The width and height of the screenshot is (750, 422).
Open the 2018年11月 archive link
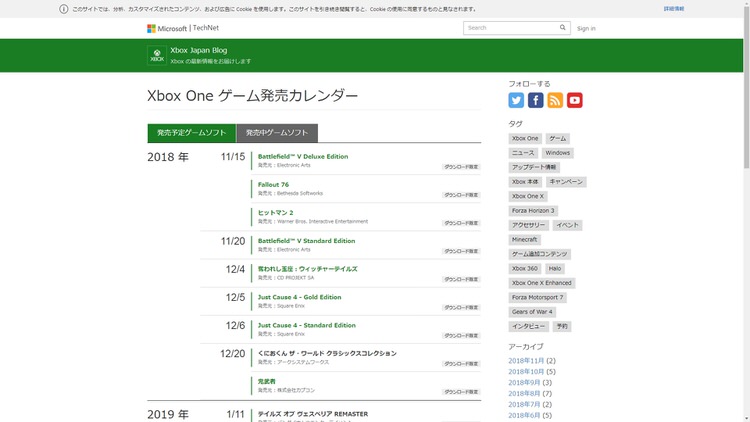tap(526, 361)
